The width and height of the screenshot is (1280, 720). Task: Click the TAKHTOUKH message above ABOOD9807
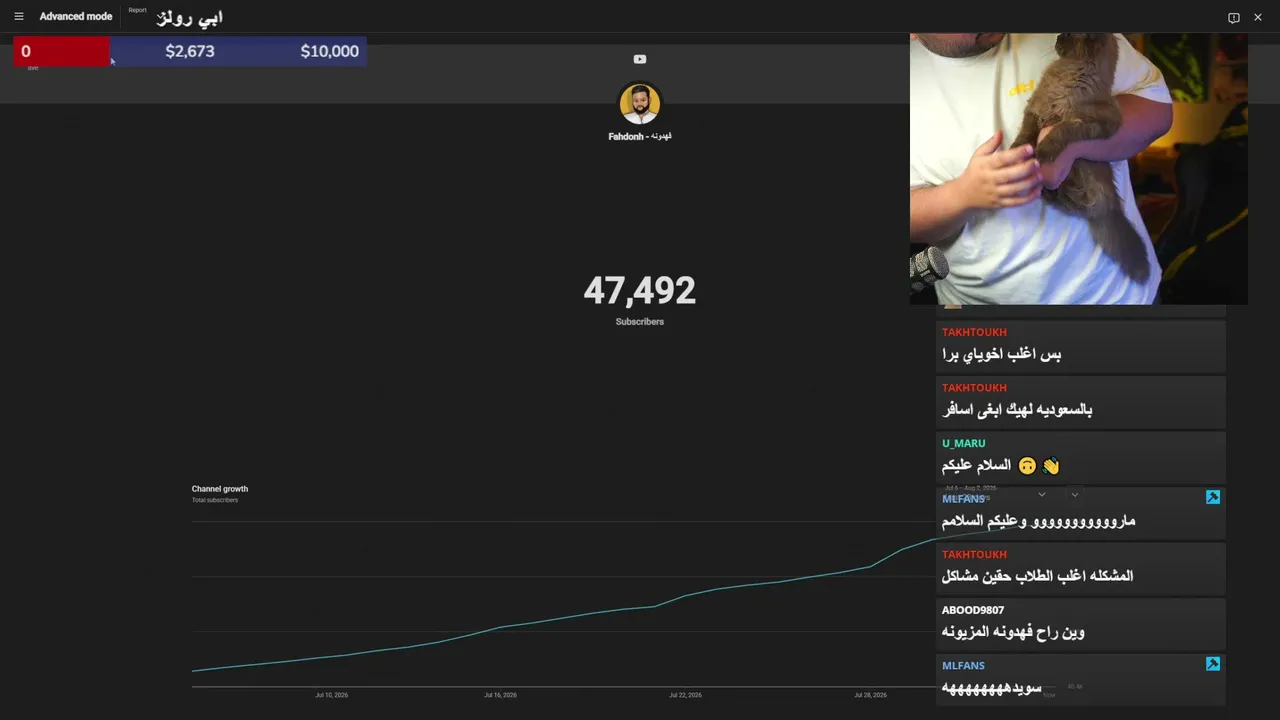coord(1037,576)
